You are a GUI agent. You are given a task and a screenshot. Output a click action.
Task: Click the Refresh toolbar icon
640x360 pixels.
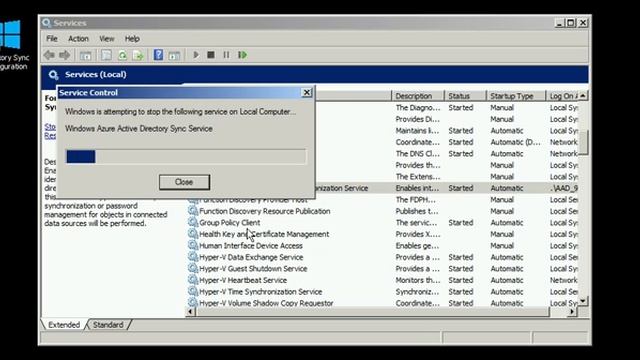pos(122,55)
